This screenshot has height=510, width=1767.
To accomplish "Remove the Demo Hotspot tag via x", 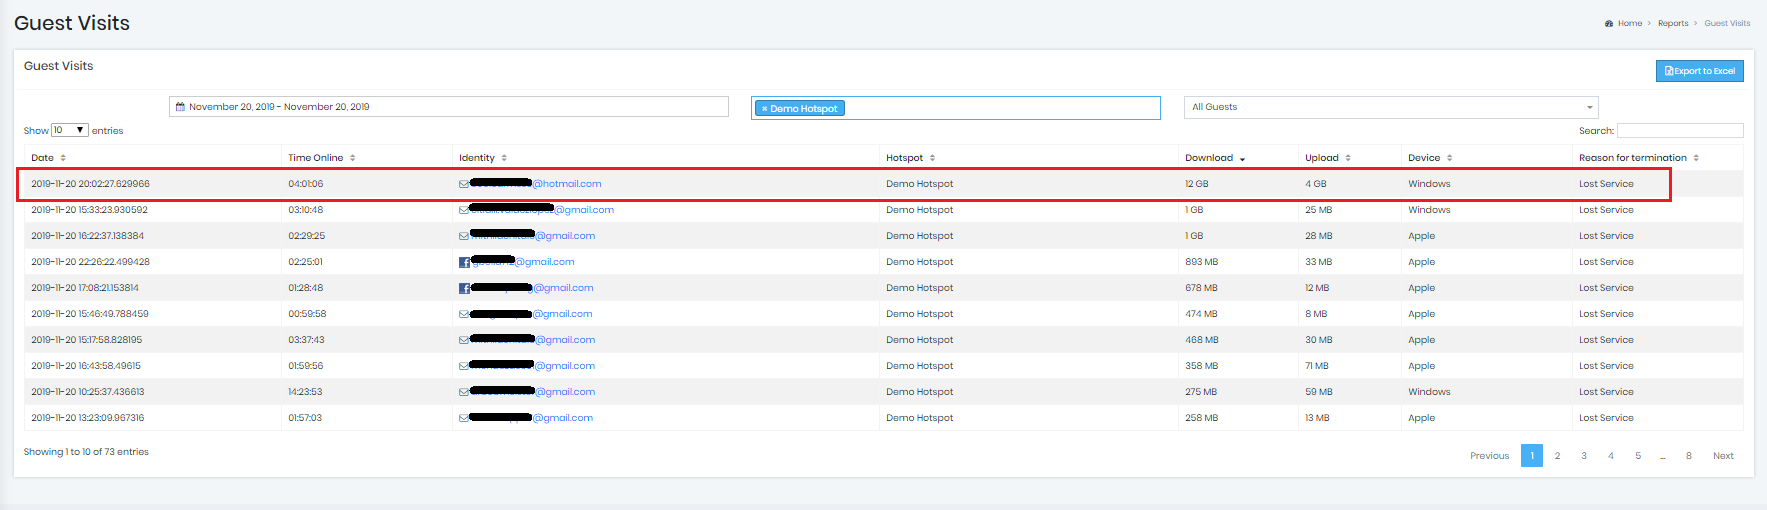I will [x=764, y=109].
